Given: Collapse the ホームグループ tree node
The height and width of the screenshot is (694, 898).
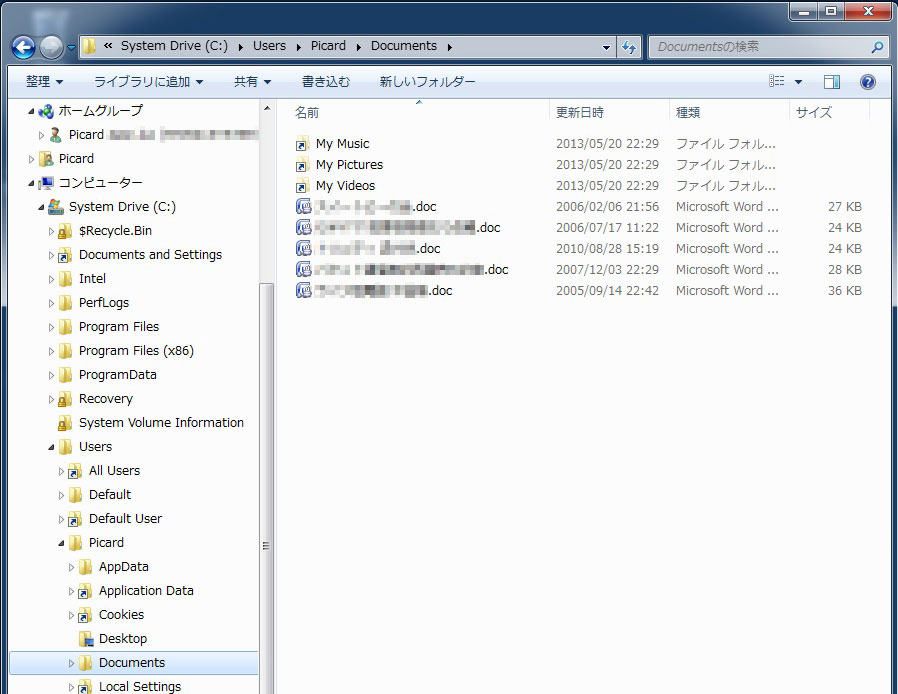Looking at the screenshot, I should coord(31,111).
